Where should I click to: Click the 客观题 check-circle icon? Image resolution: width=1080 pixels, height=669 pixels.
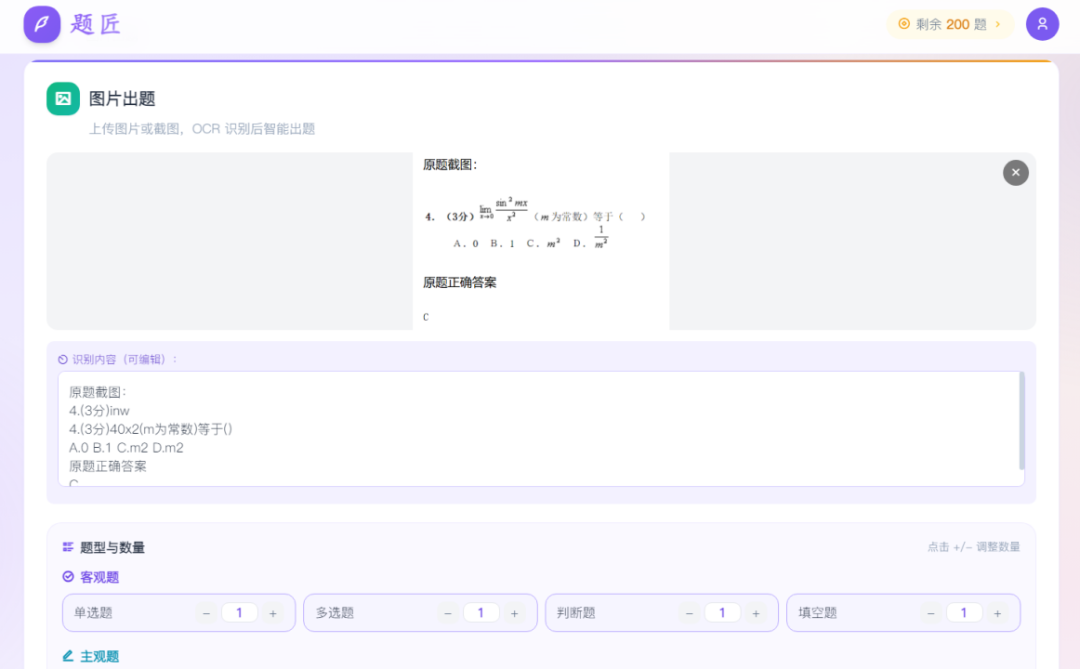pyautogui.click(x=68, y=577)
